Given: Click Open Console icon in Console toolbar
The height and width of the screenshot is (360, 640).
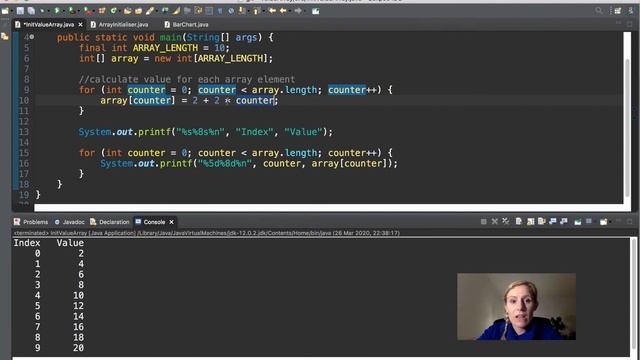Looking at the screenshot, I should click(x=603, y=222).
